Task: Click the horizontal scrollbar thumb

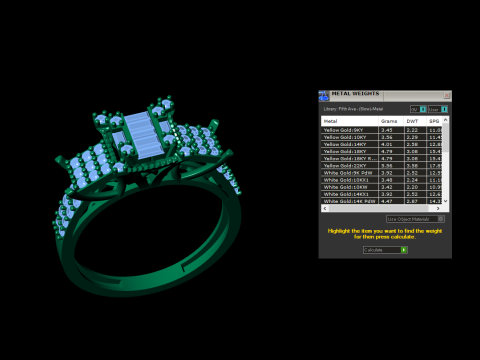Action: 378,208
